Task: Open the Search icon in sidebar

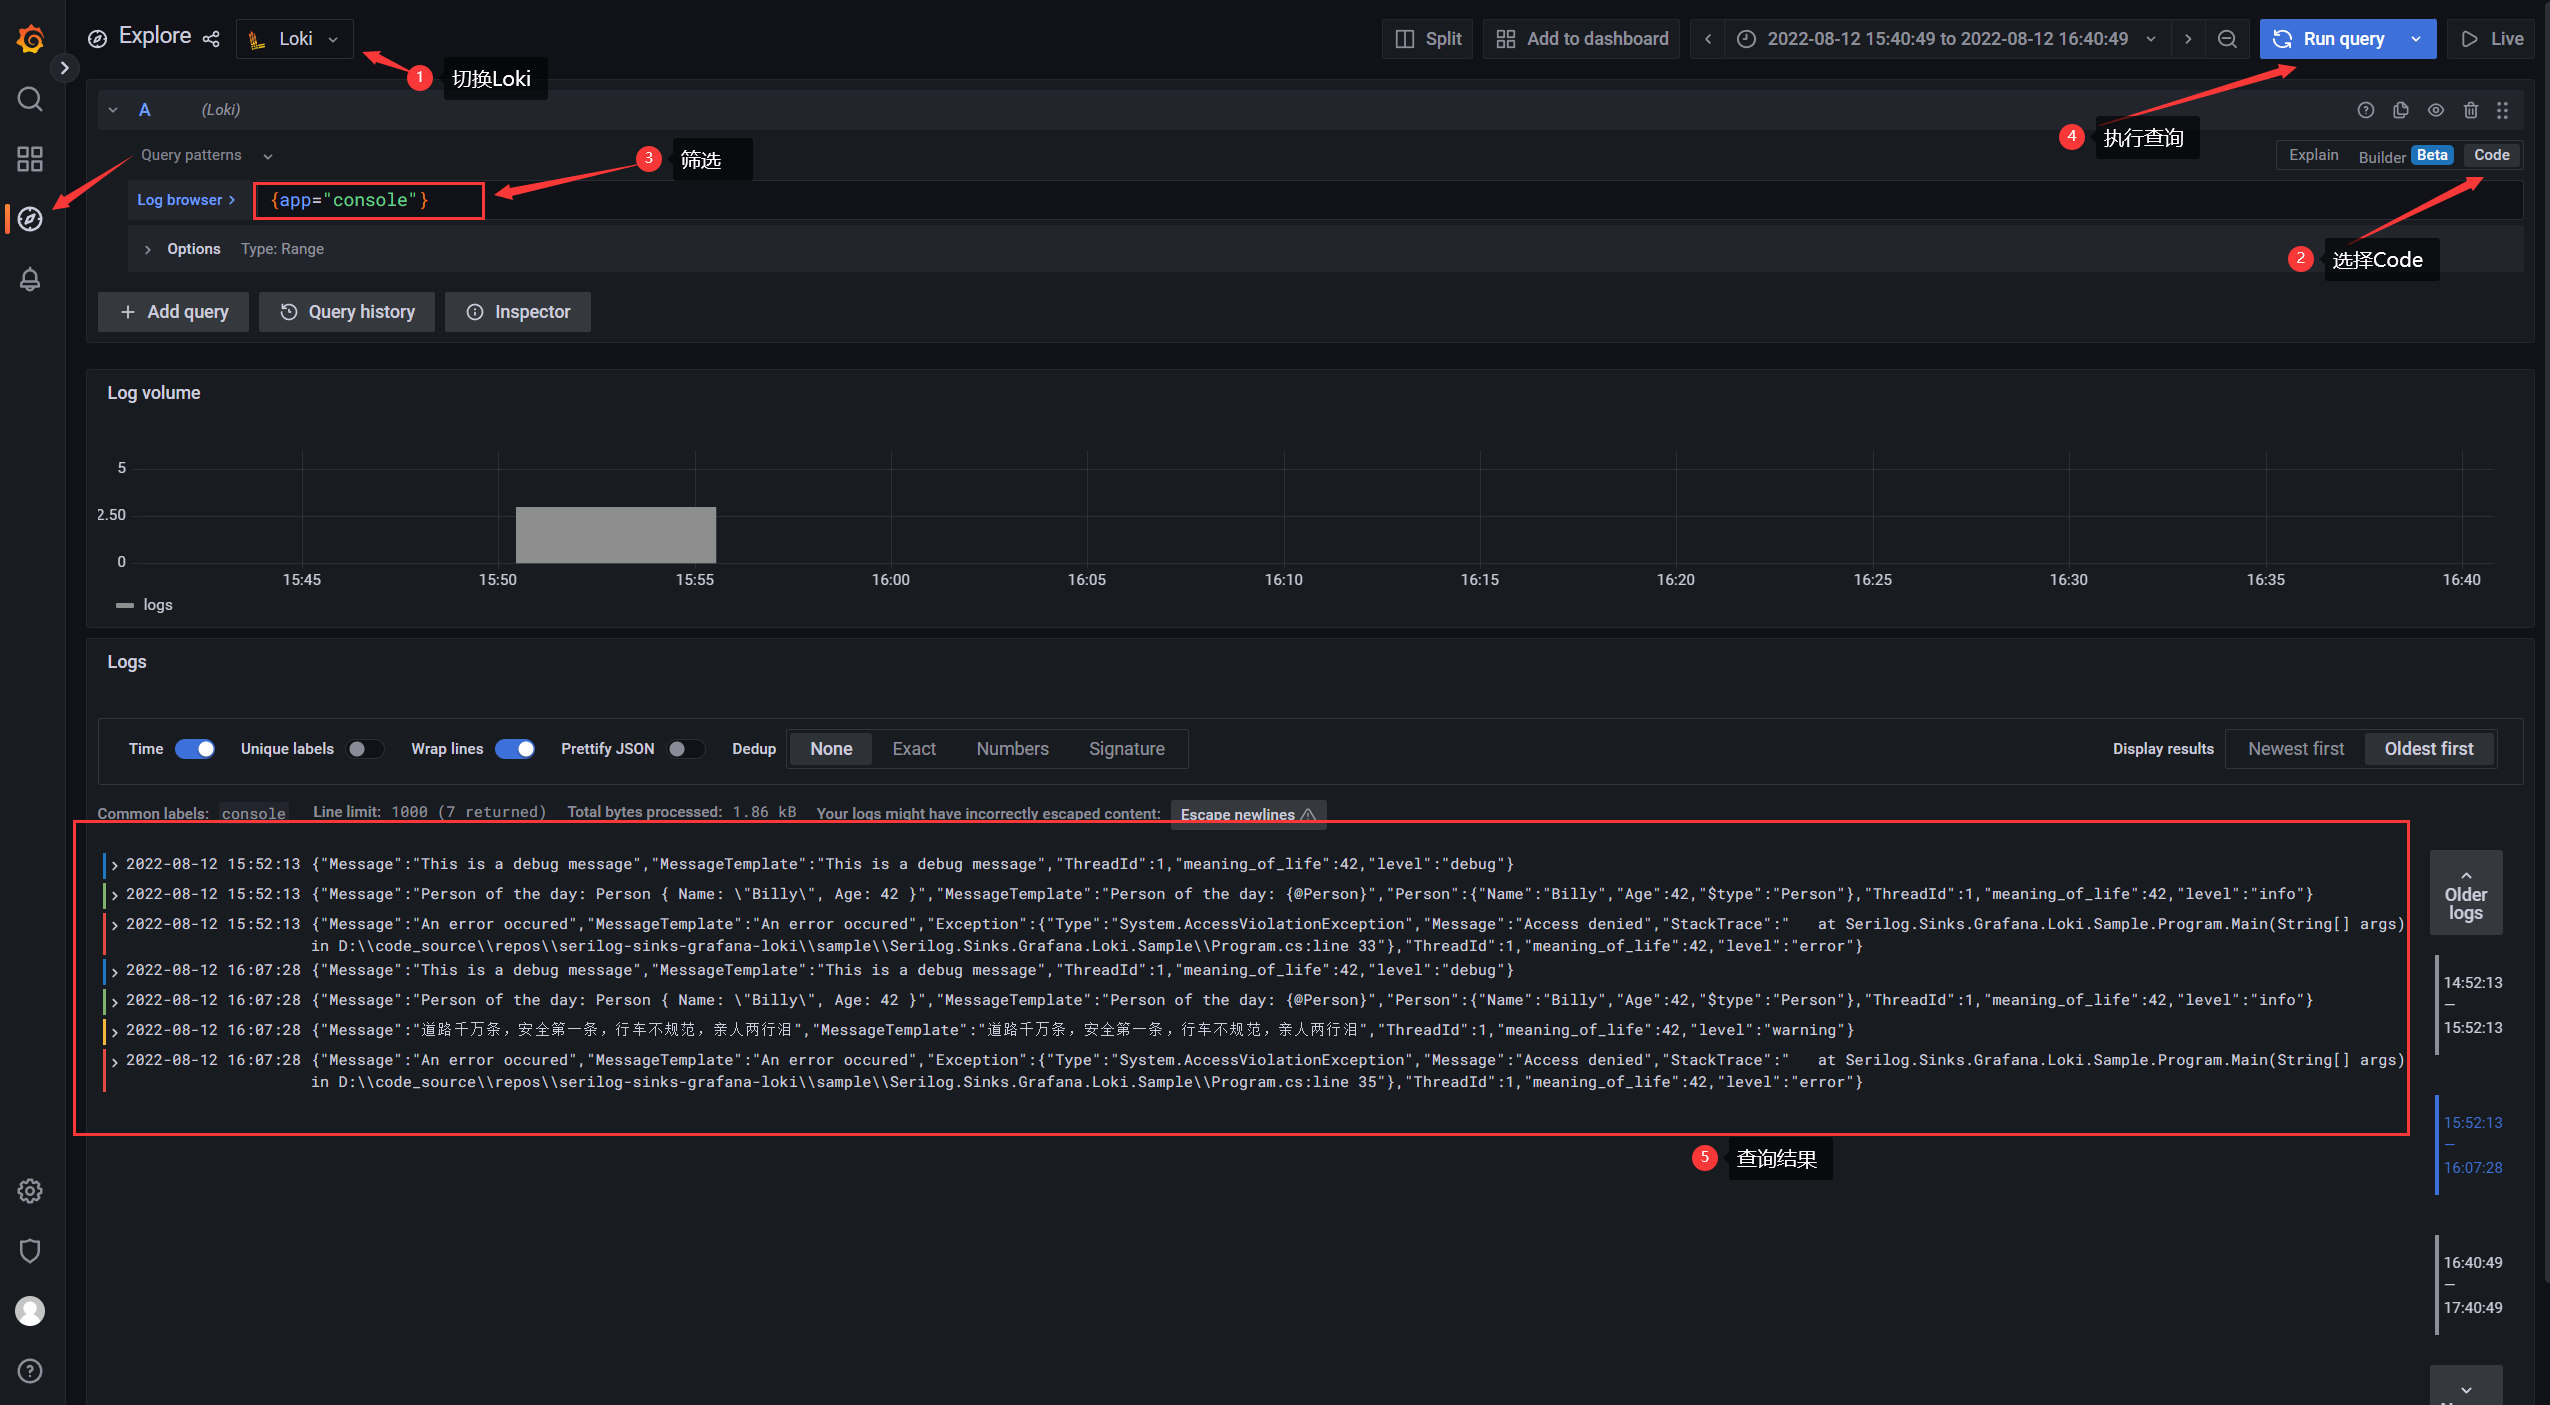Action: [30, 99]
